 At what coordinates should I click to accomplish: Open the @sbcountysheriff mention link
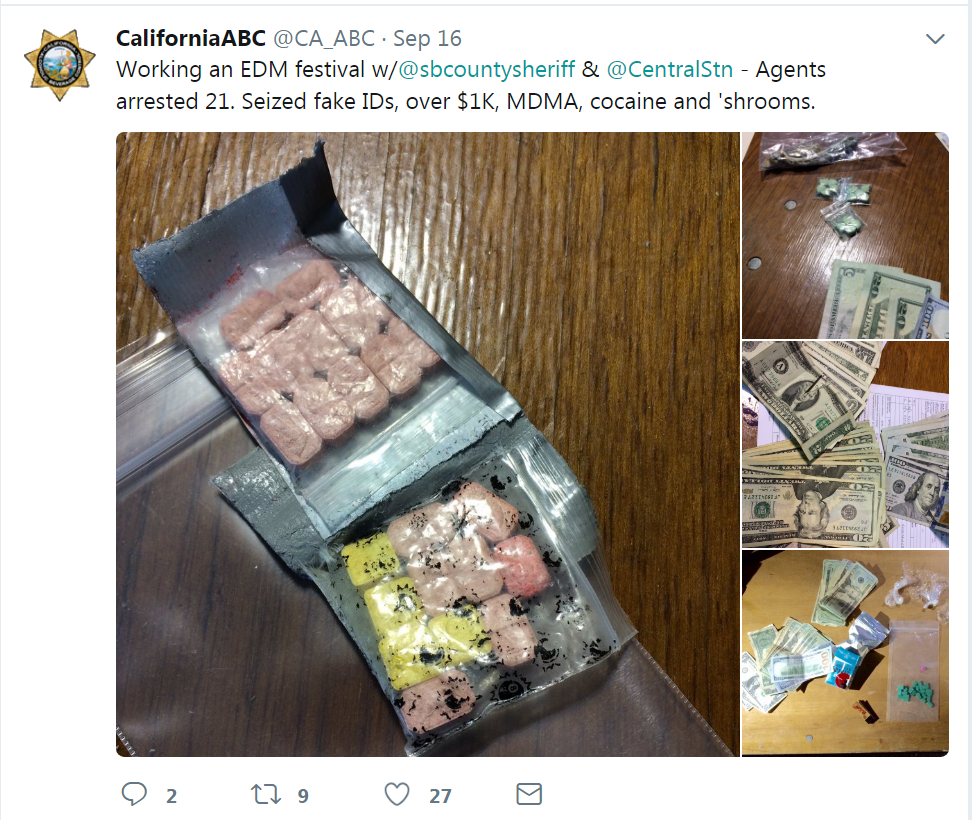tap(487, 69)
